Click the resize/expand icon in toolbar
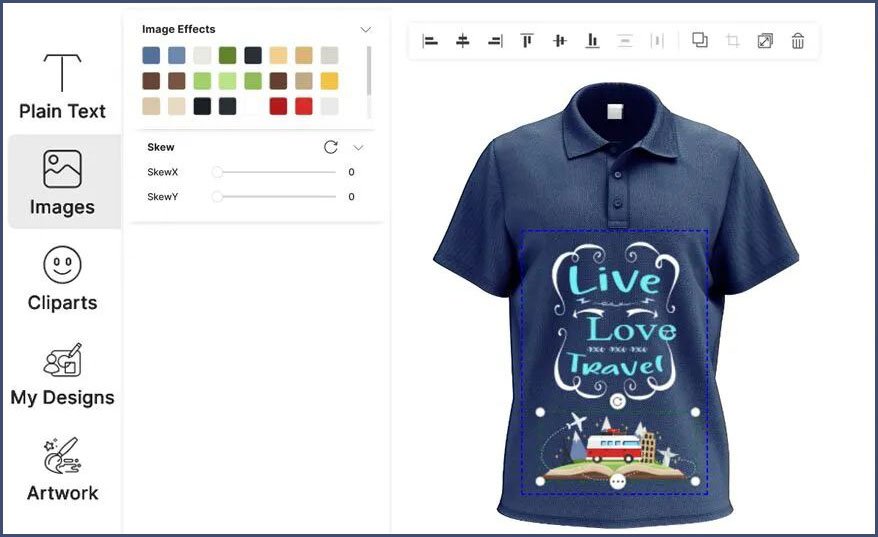The height and width of the screenshot is (537, 878). tap(765, 41)
